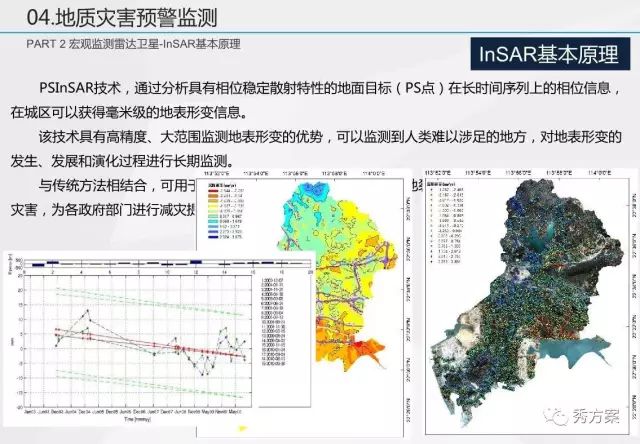Open the PS points satellite map image
640x444 pixels.
tap(529, 302)
